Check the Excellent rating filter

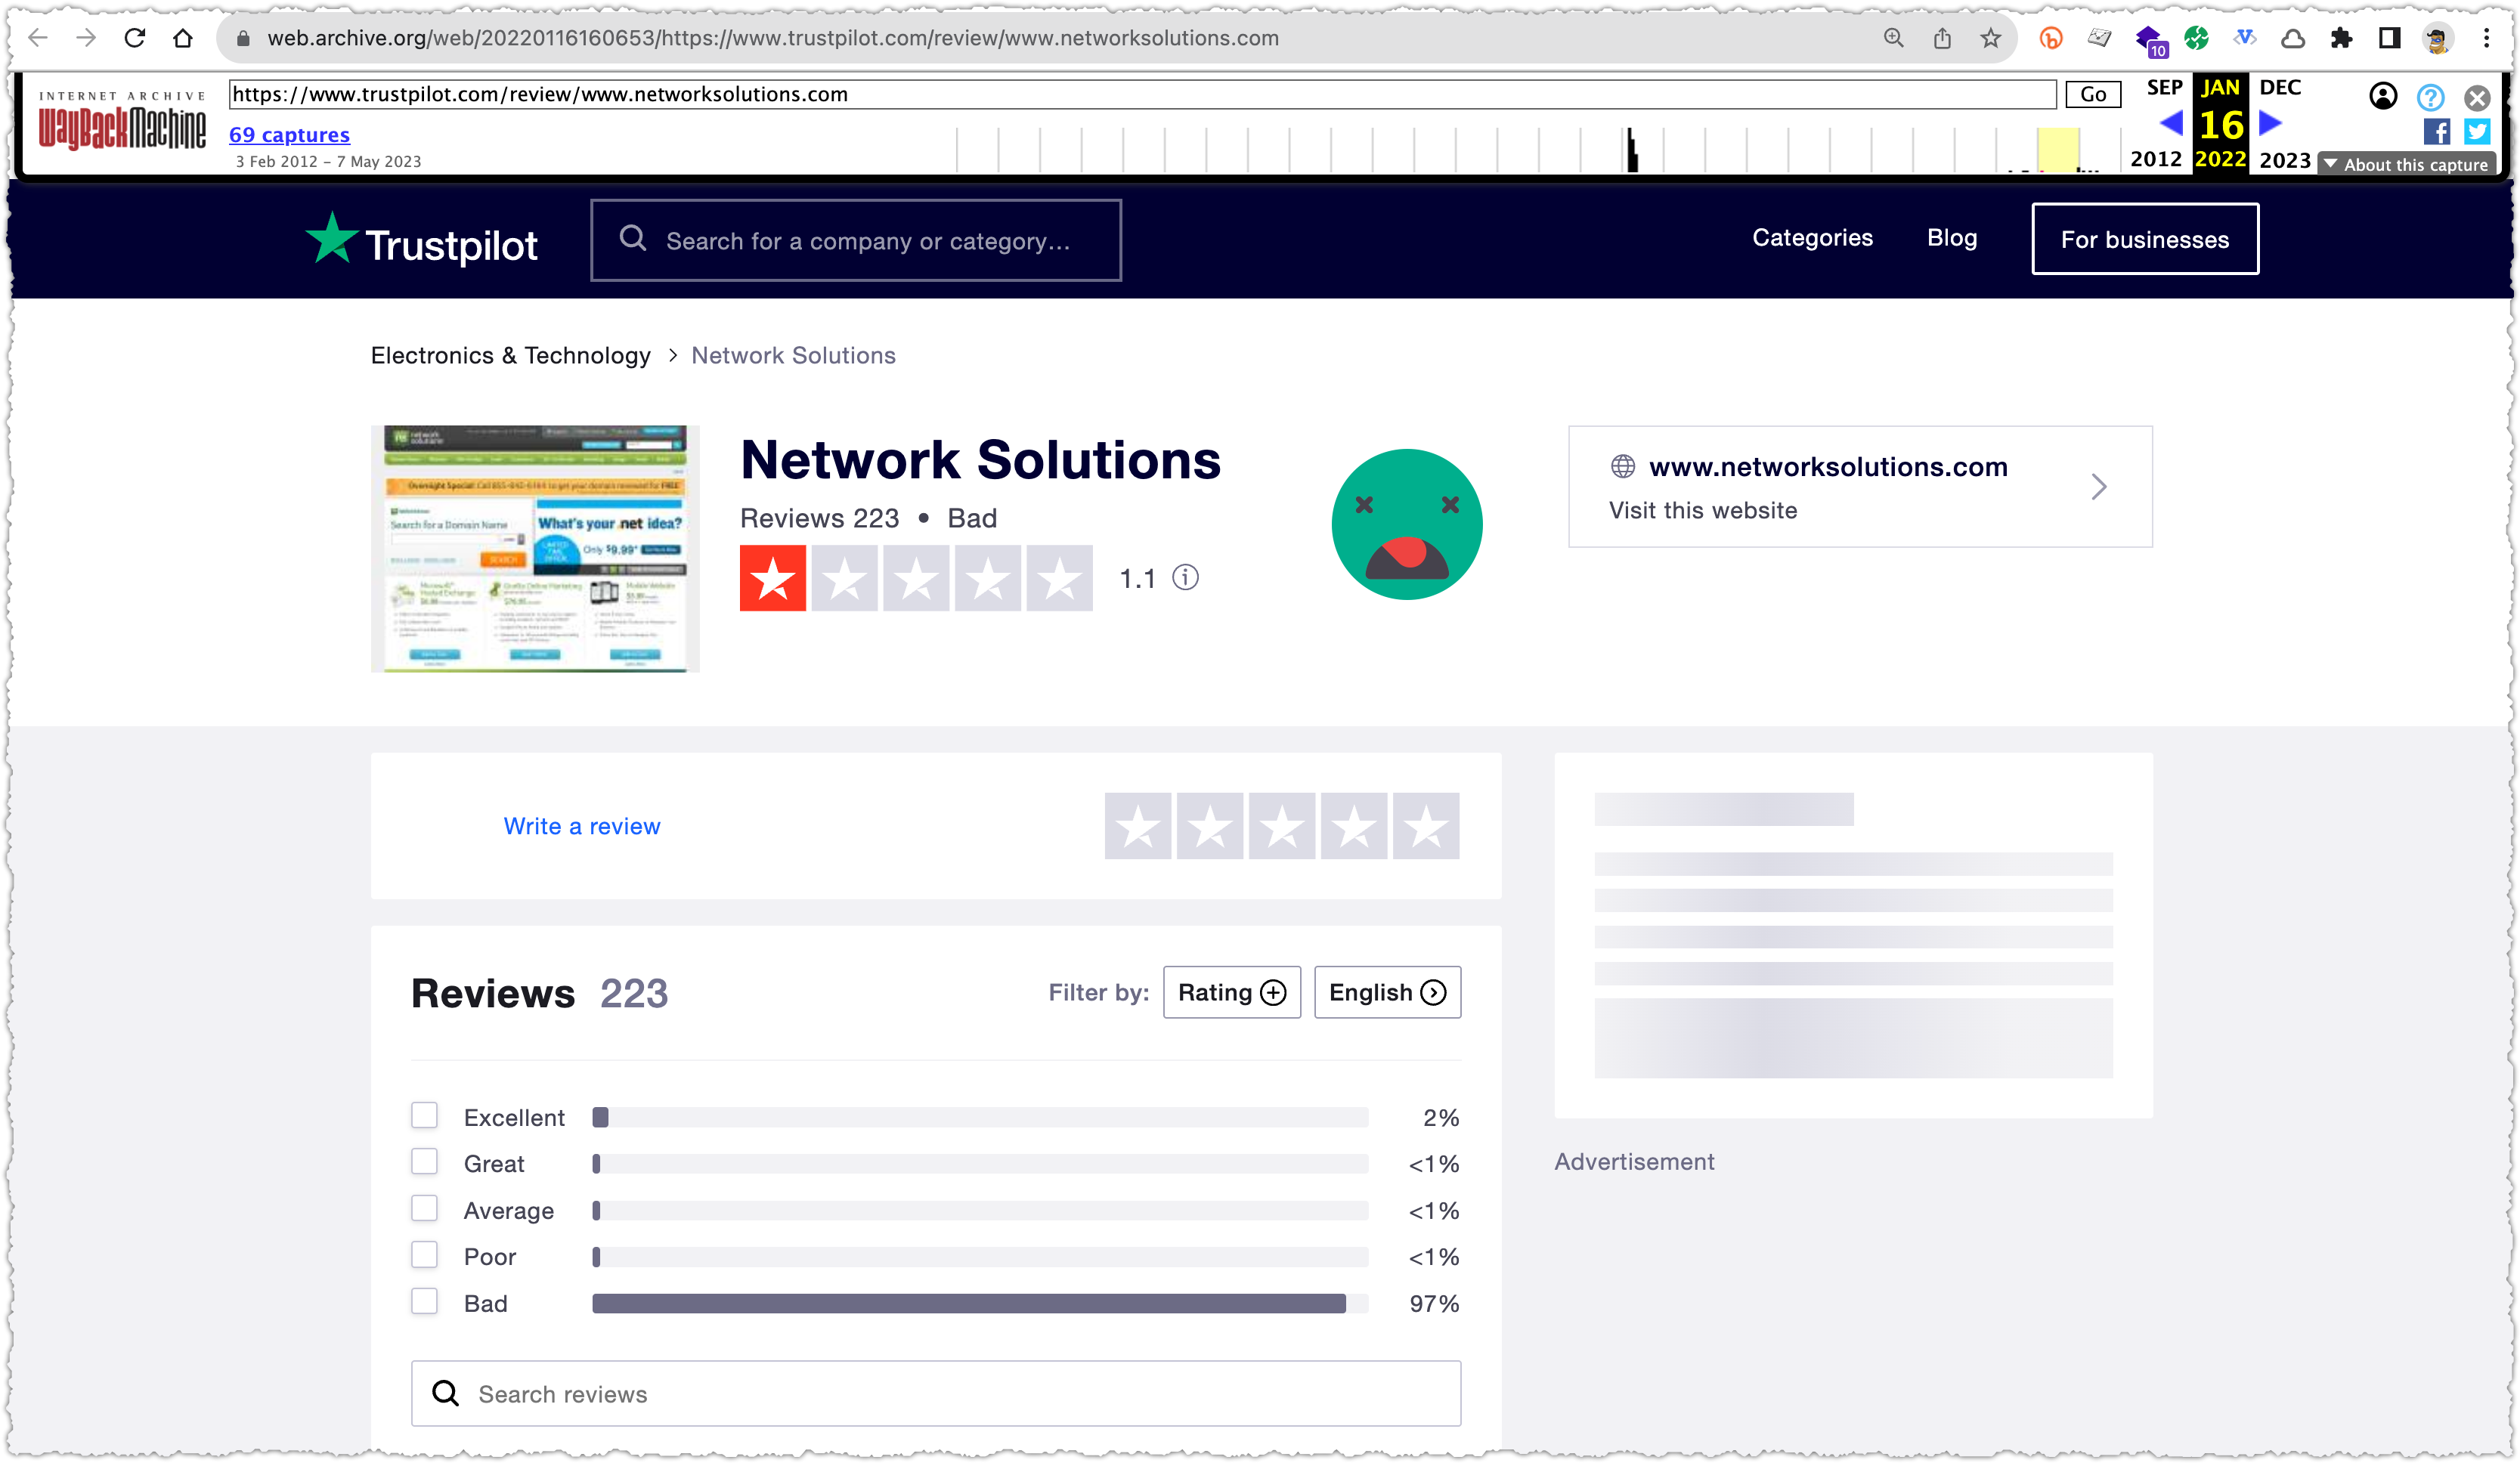click(424, 1115)
